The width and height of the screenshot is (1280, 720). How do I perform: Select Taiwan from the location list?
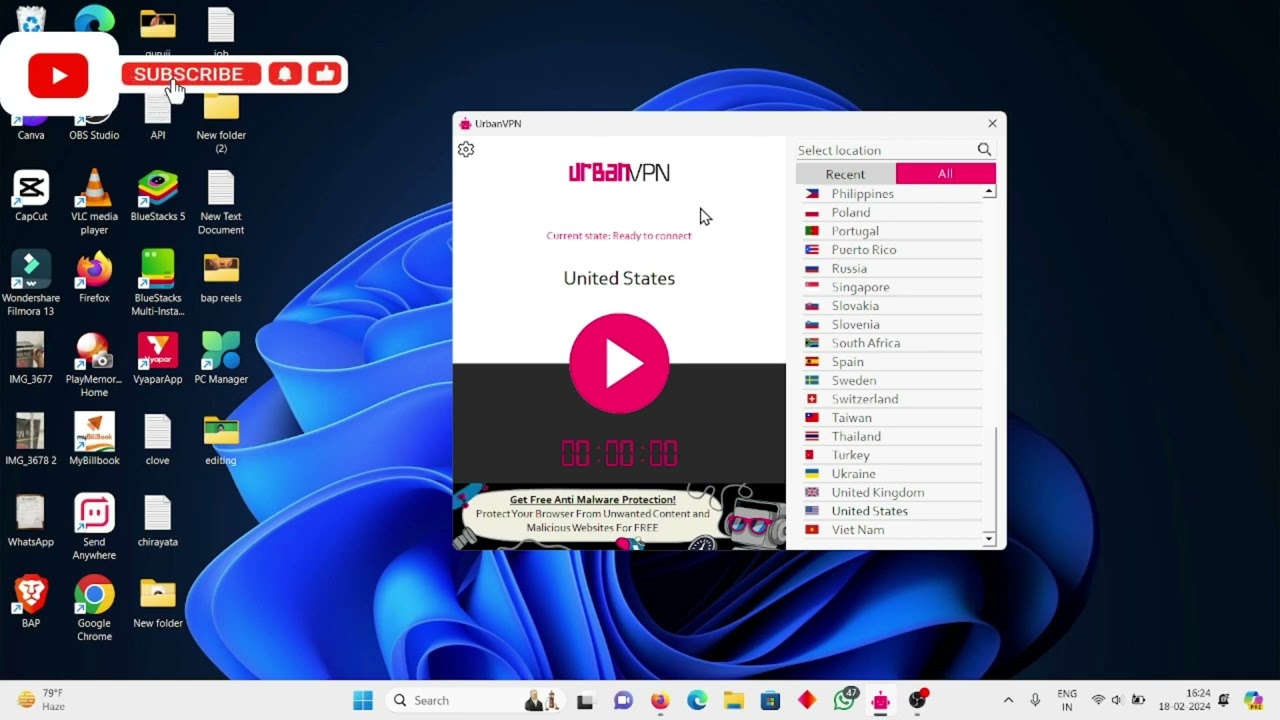(893, 418)
